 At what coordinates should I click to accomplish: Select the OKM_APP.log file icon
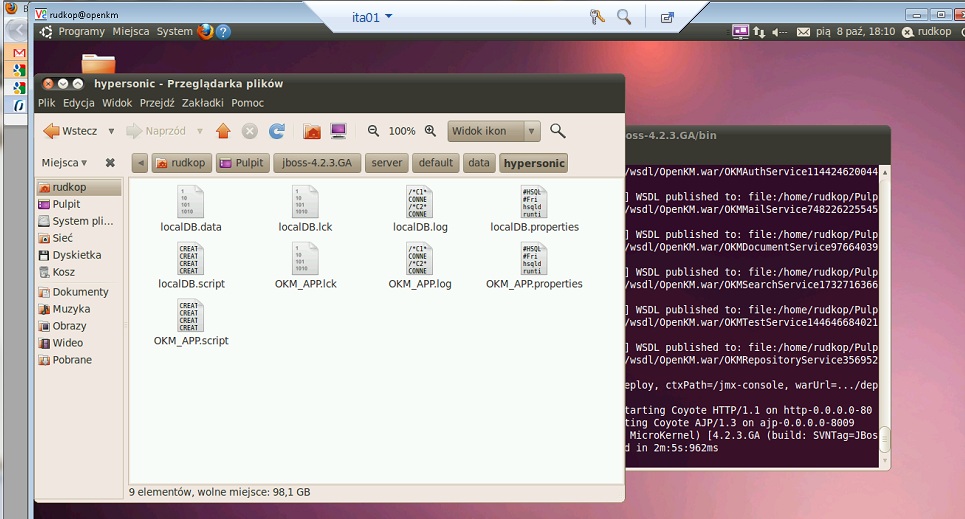point(420,258)
